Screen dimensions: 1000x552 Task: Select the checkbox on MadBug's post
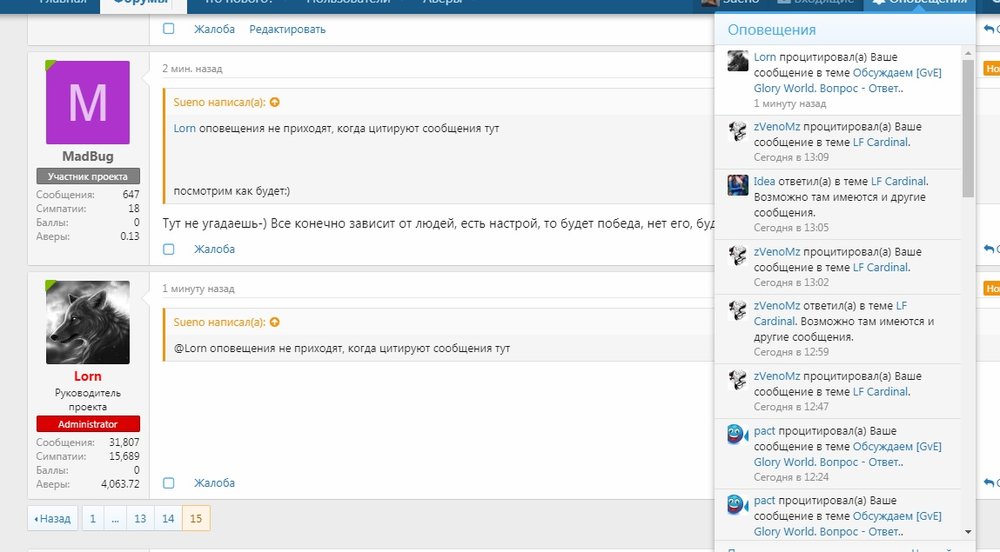(x=169, y=249)
